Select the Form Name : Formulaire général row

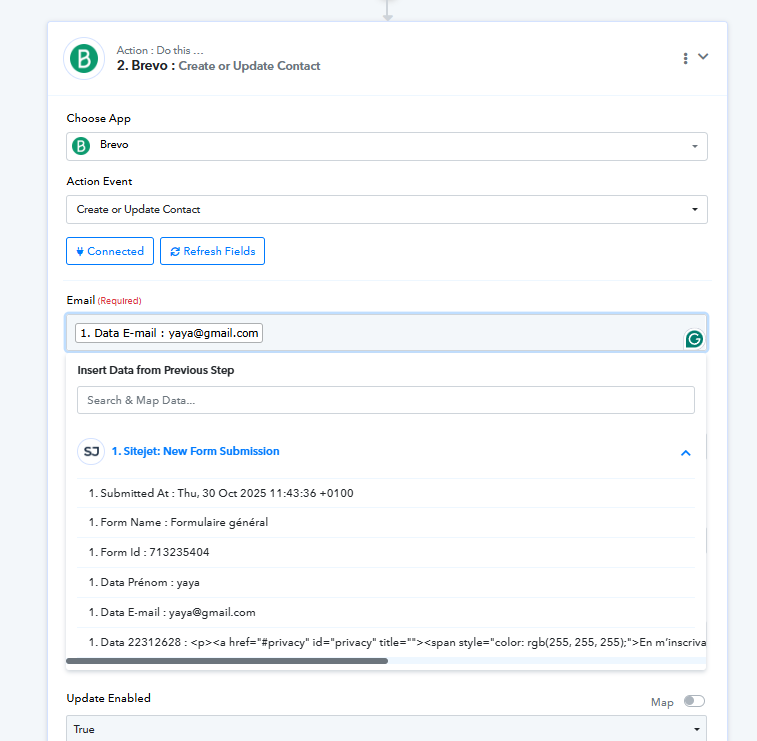pyautogui.click(x=386, y=523)
